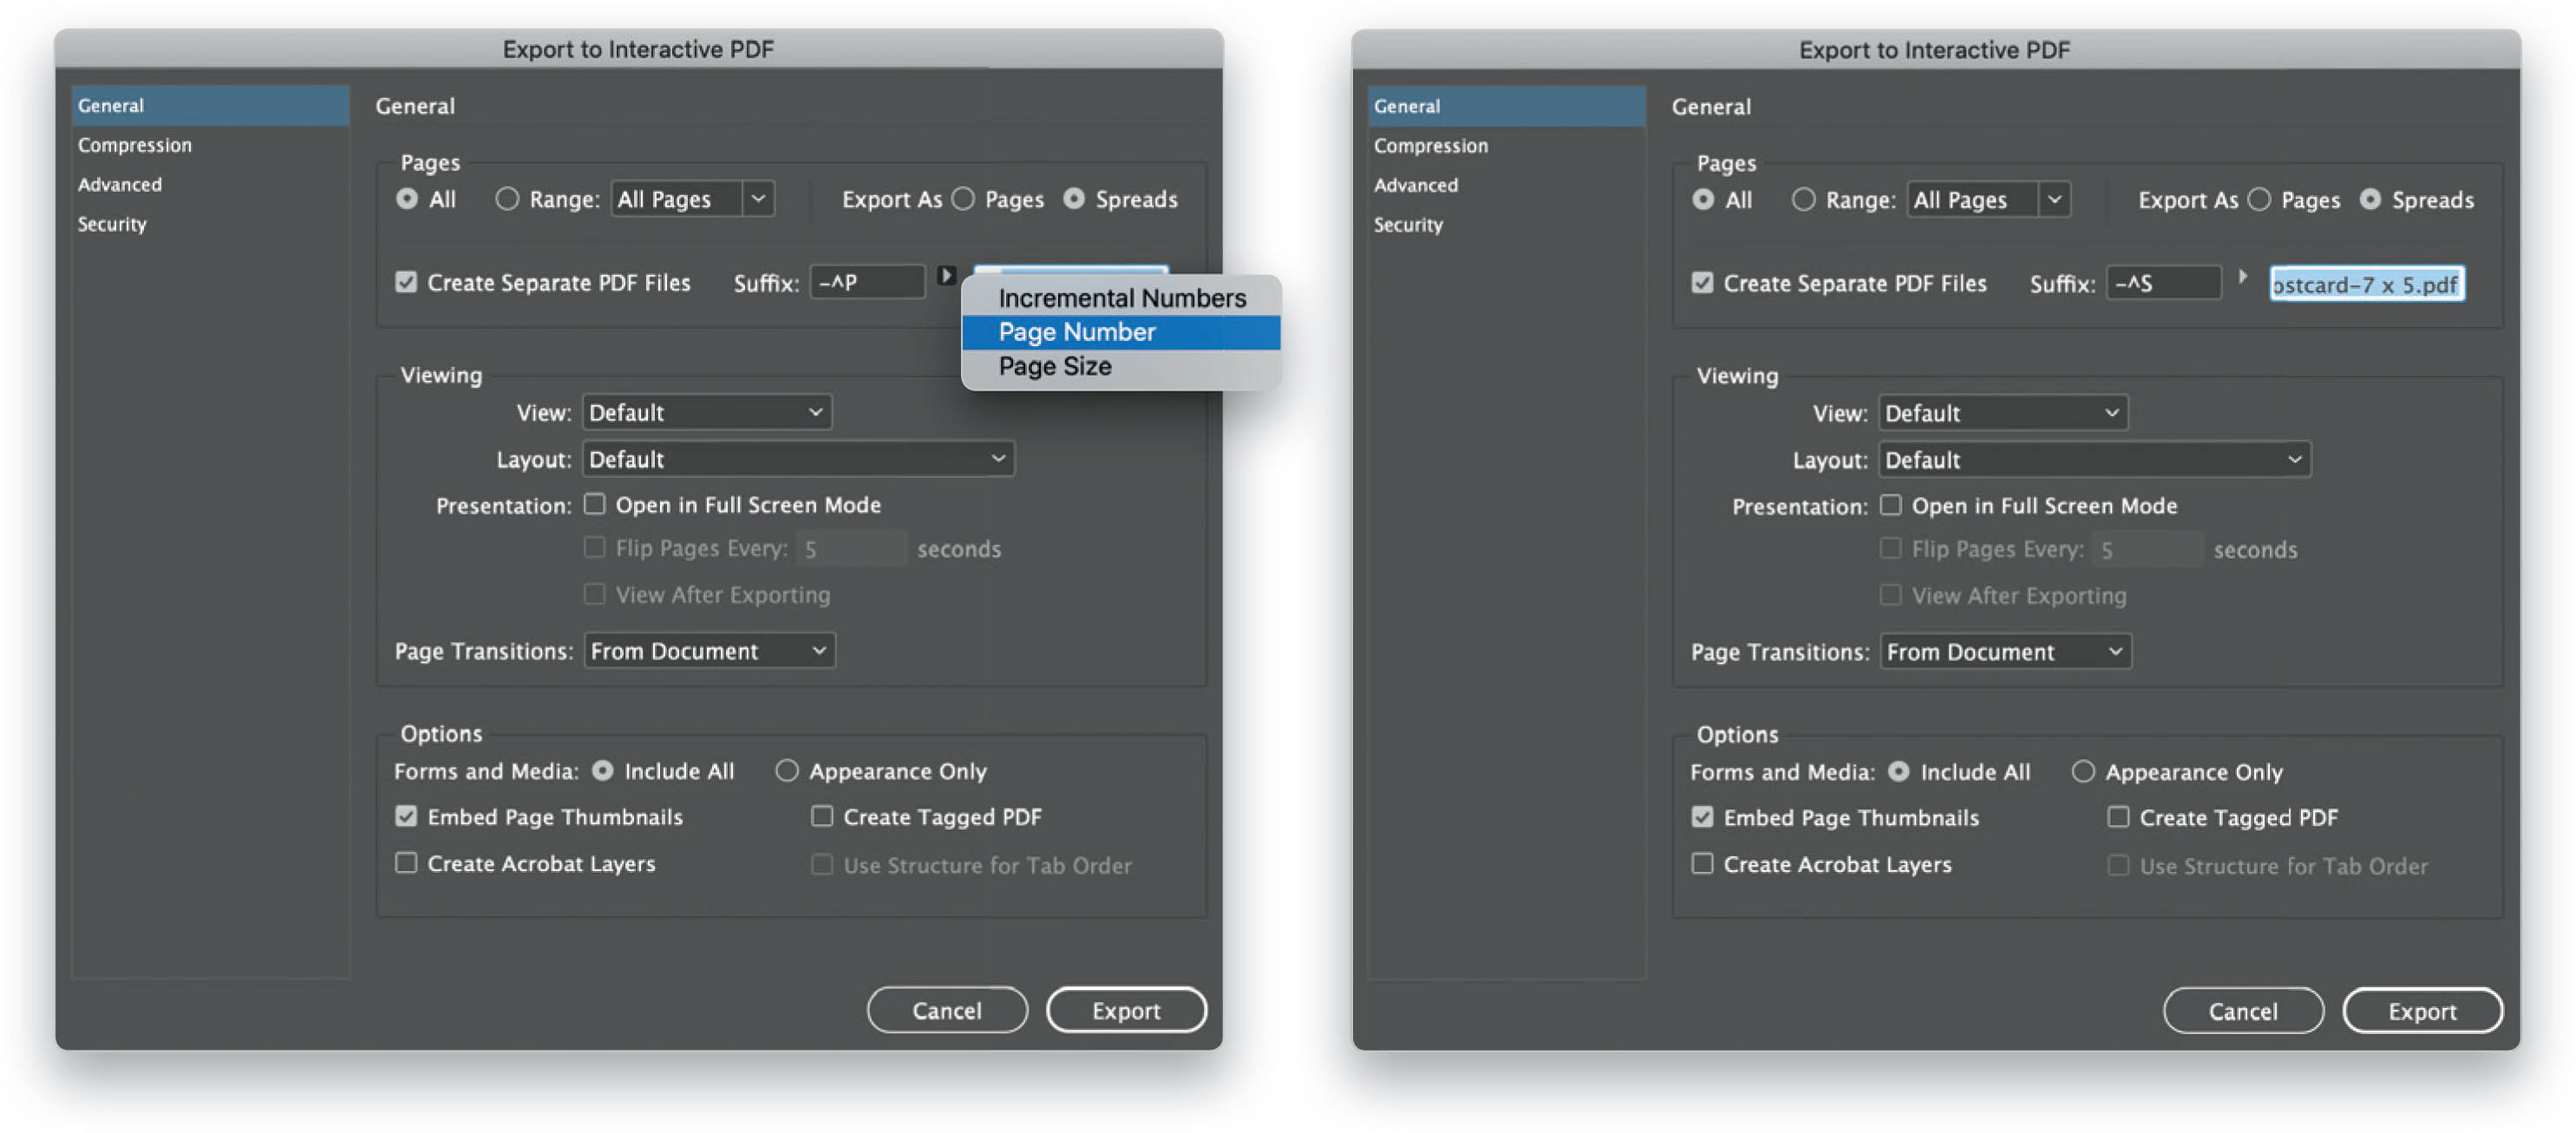
Task: Select Appearance Only in left dialog
Action: [x=787, y=771]
